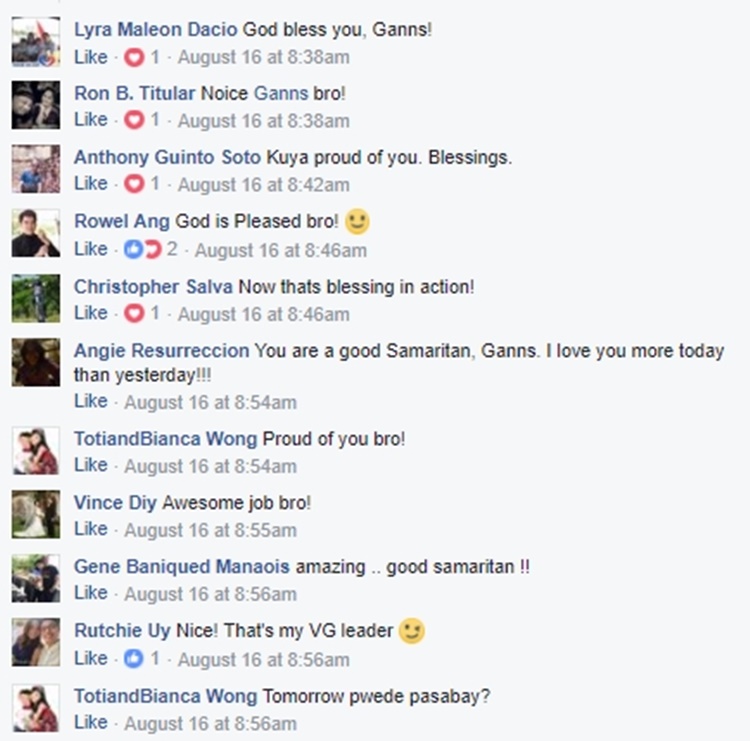750x741 pixels.
Task: Click thumbs-up reaction icon on Rutchie Uy's comment
Action: pyautogui.click(x=134, y=659)
